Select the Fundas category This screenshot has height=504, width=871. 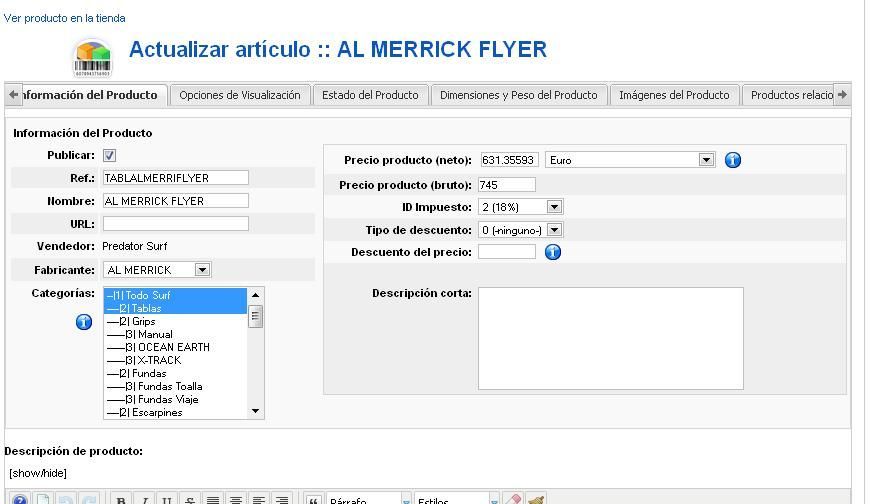175,373
